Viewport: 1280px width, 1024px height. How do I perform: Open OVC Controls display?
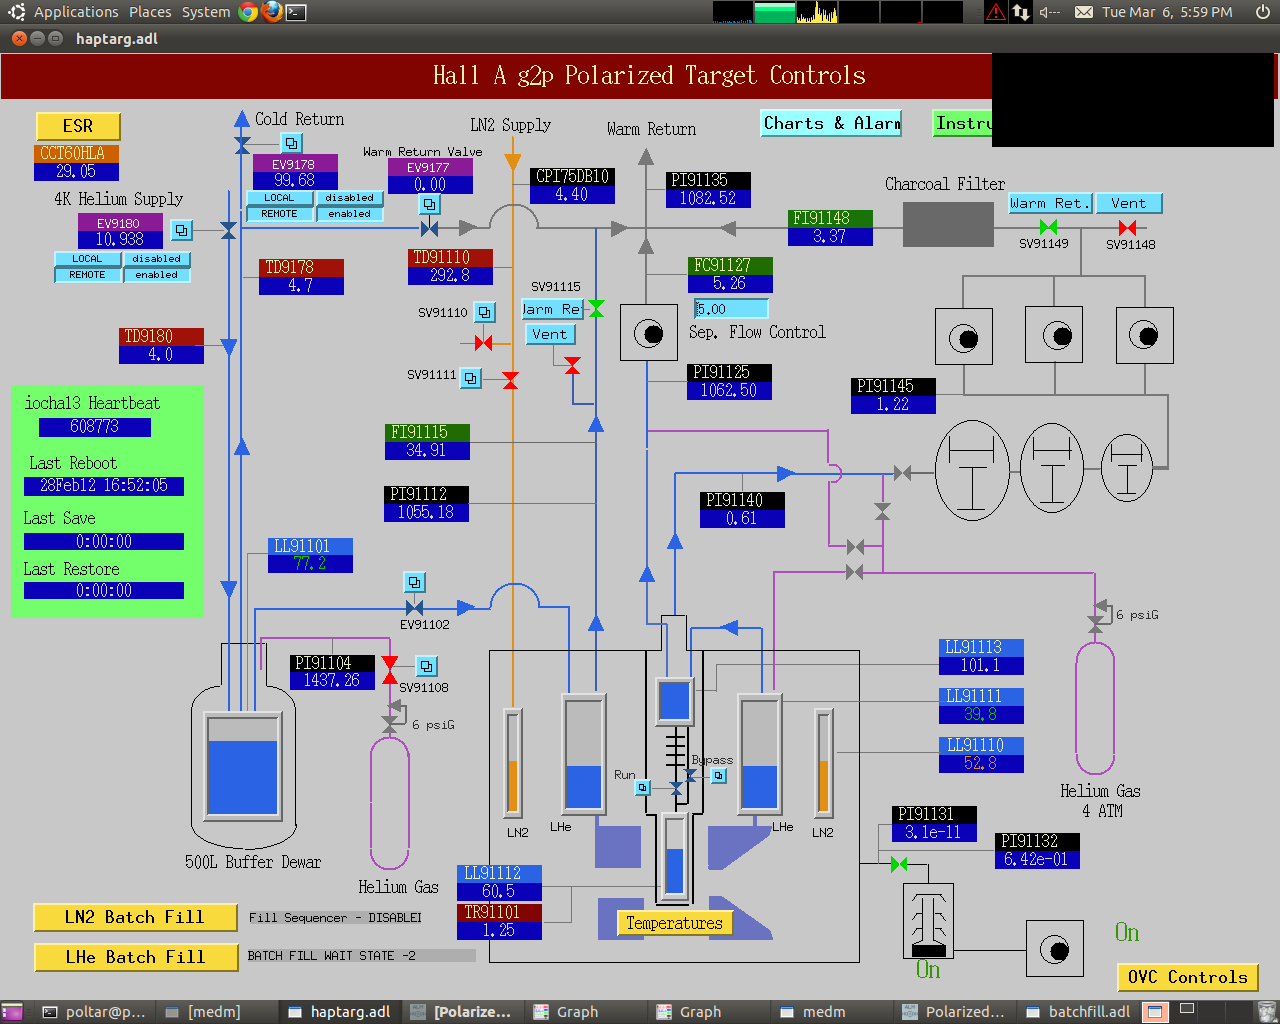[x=1187, y=977]
